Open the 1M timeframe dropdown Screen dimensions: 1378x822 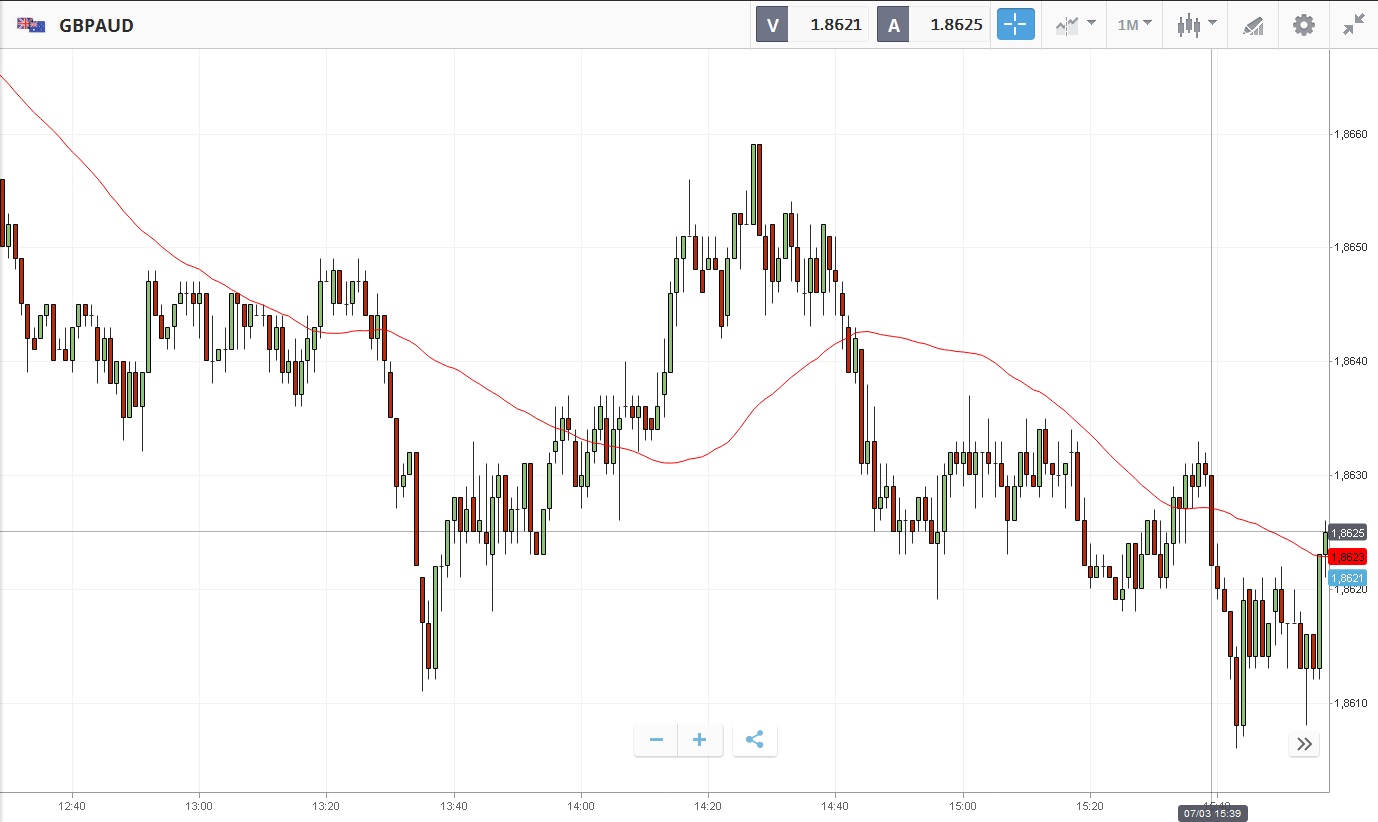[x=1134, y=25]
